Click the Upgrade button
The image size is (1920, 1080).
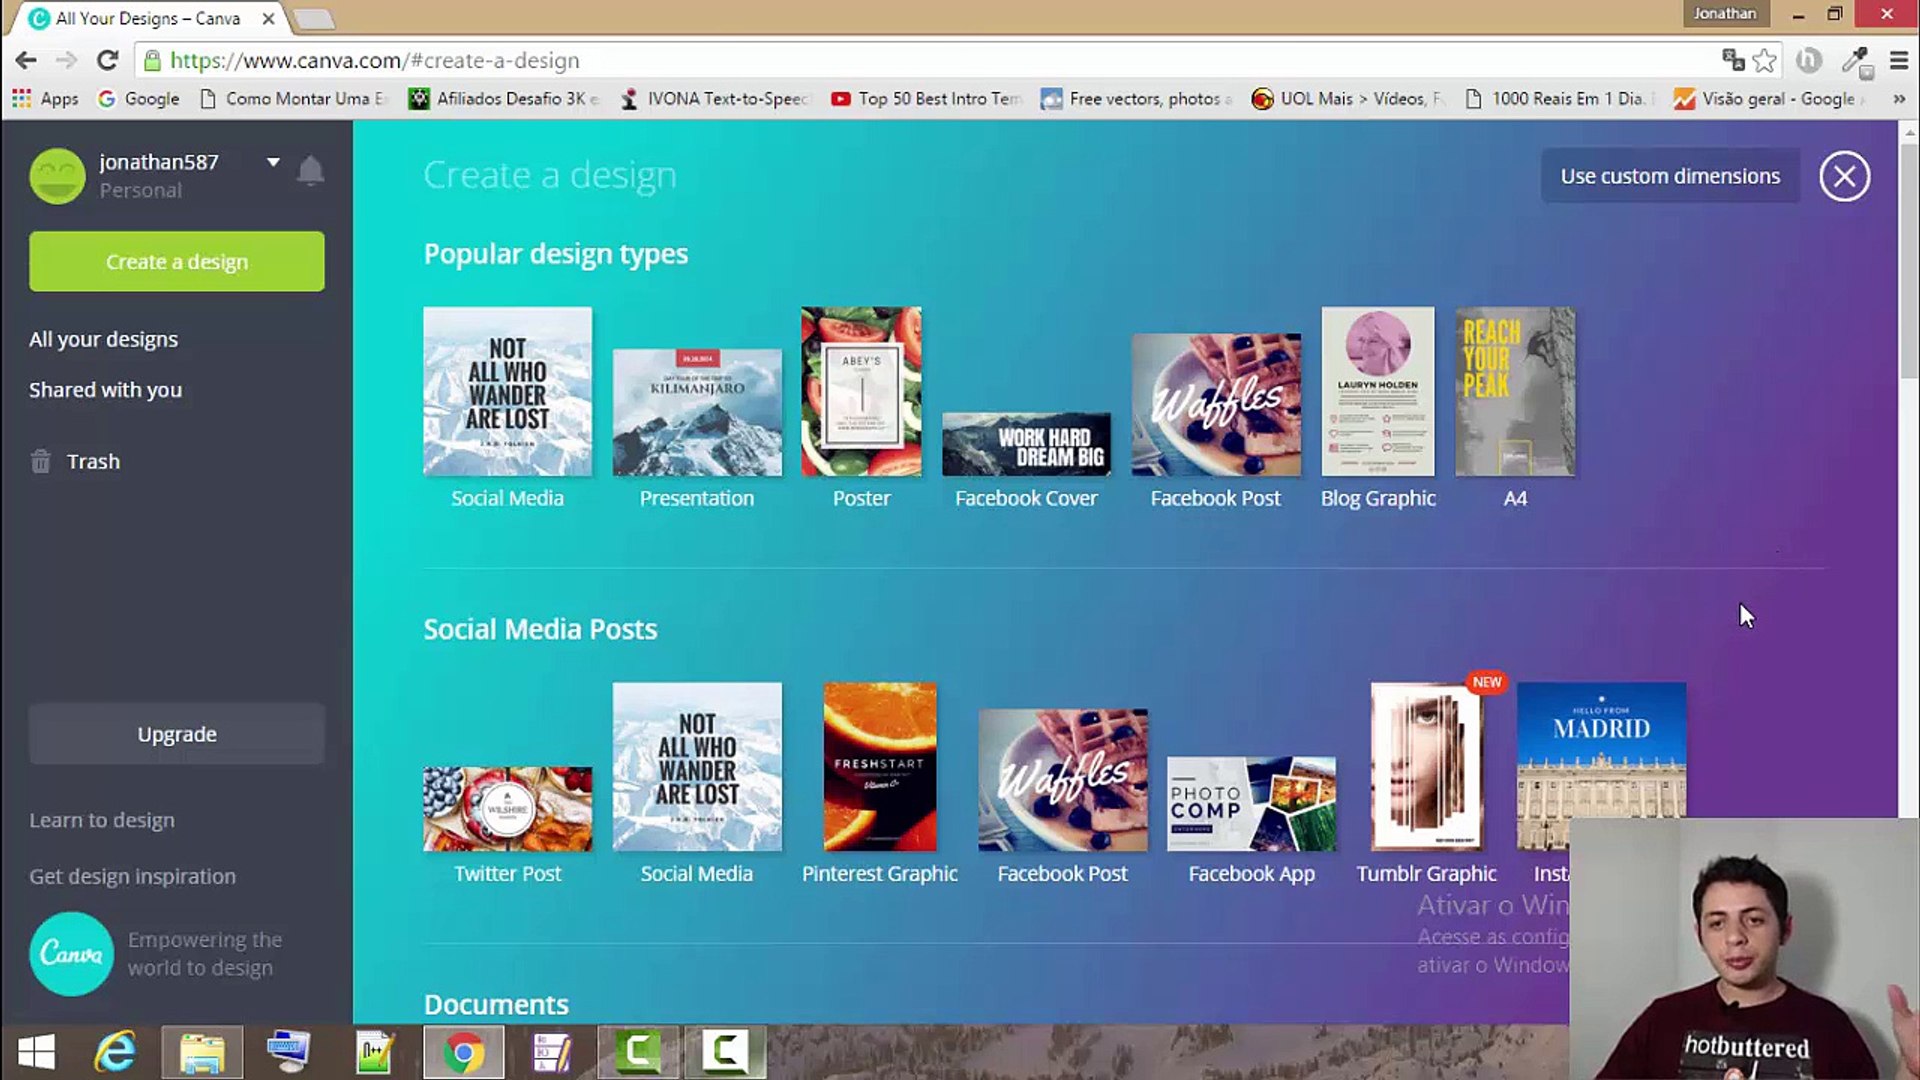point(177,735)
